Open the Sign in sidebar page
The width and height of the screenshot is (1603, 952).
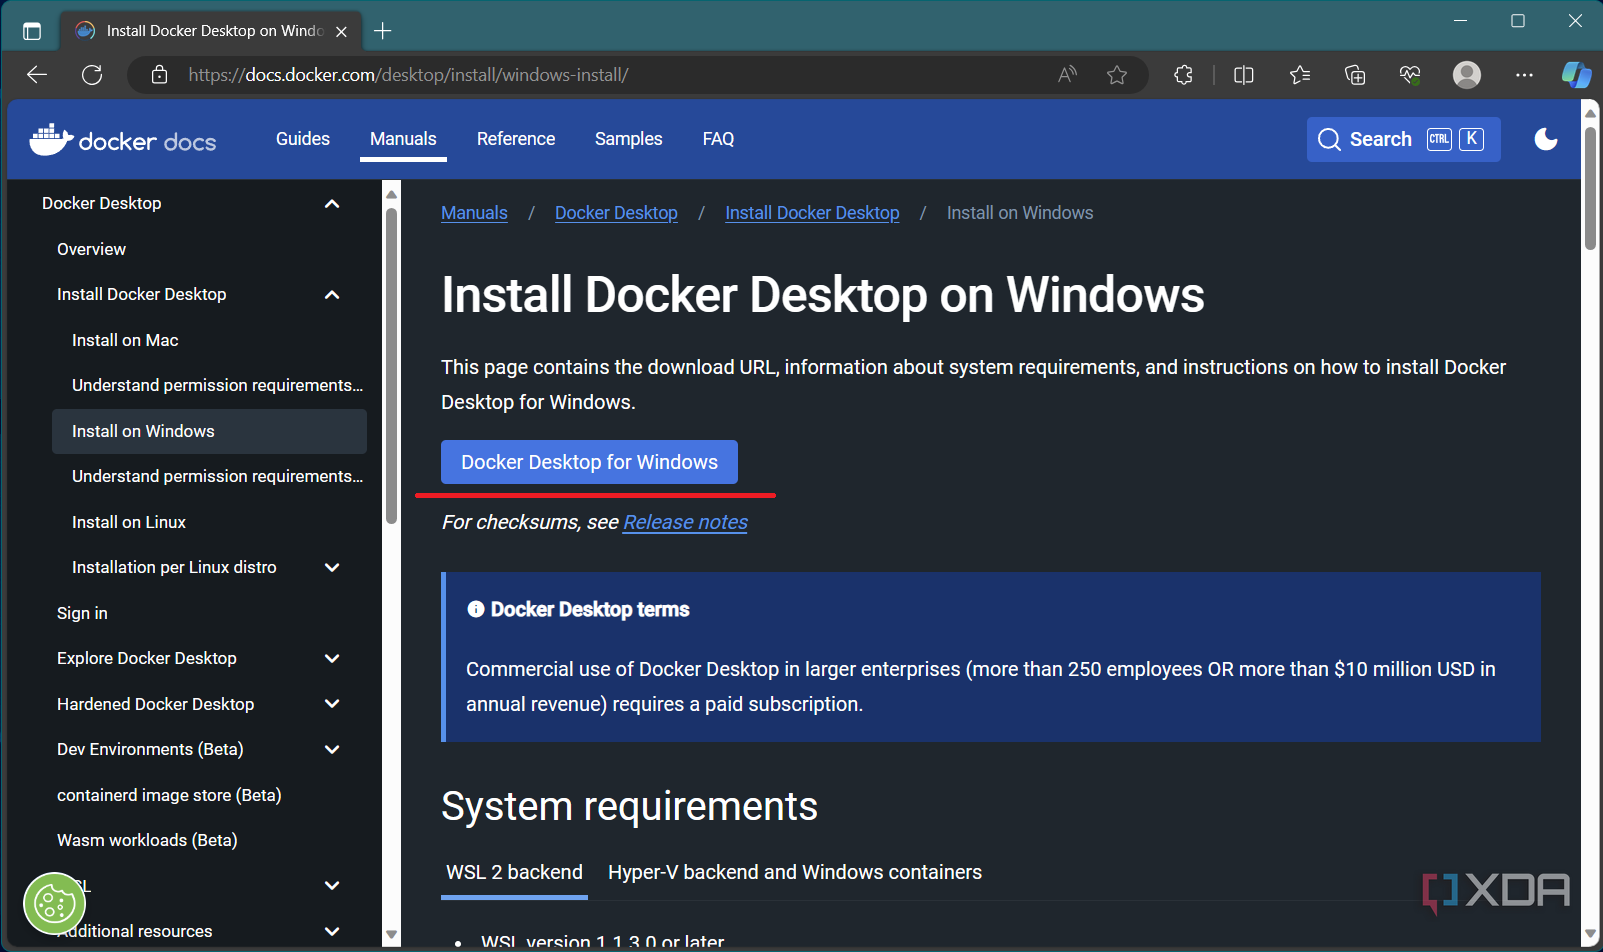tap(82, 613)
